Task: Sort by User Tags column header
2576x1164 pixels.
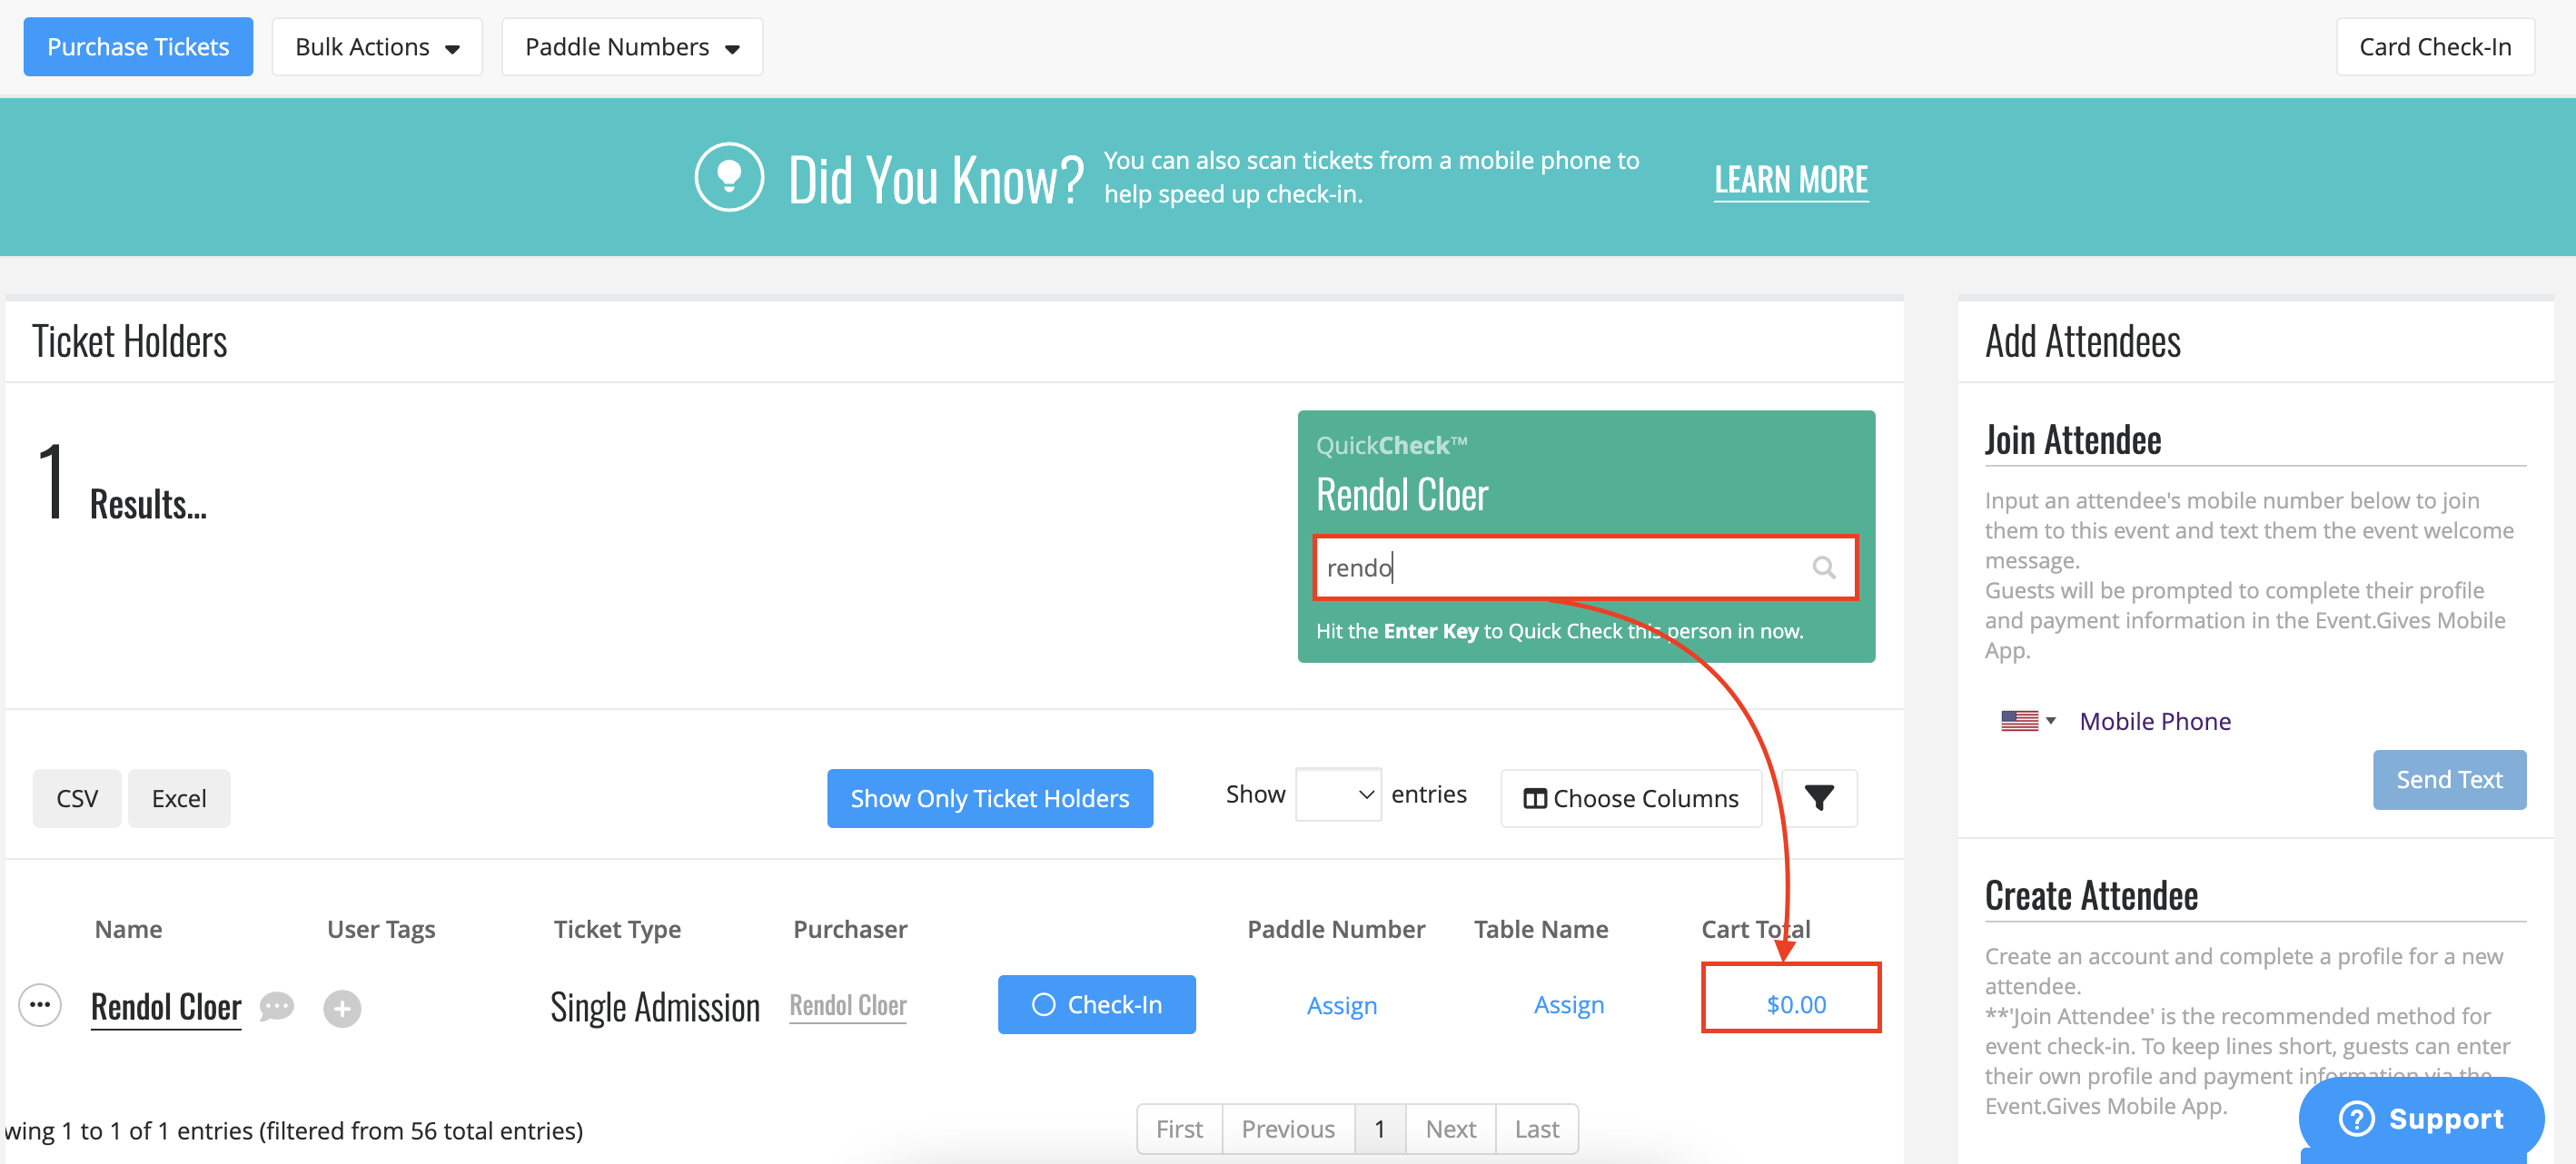Action: pyautogui.click(x=381, y=929)
